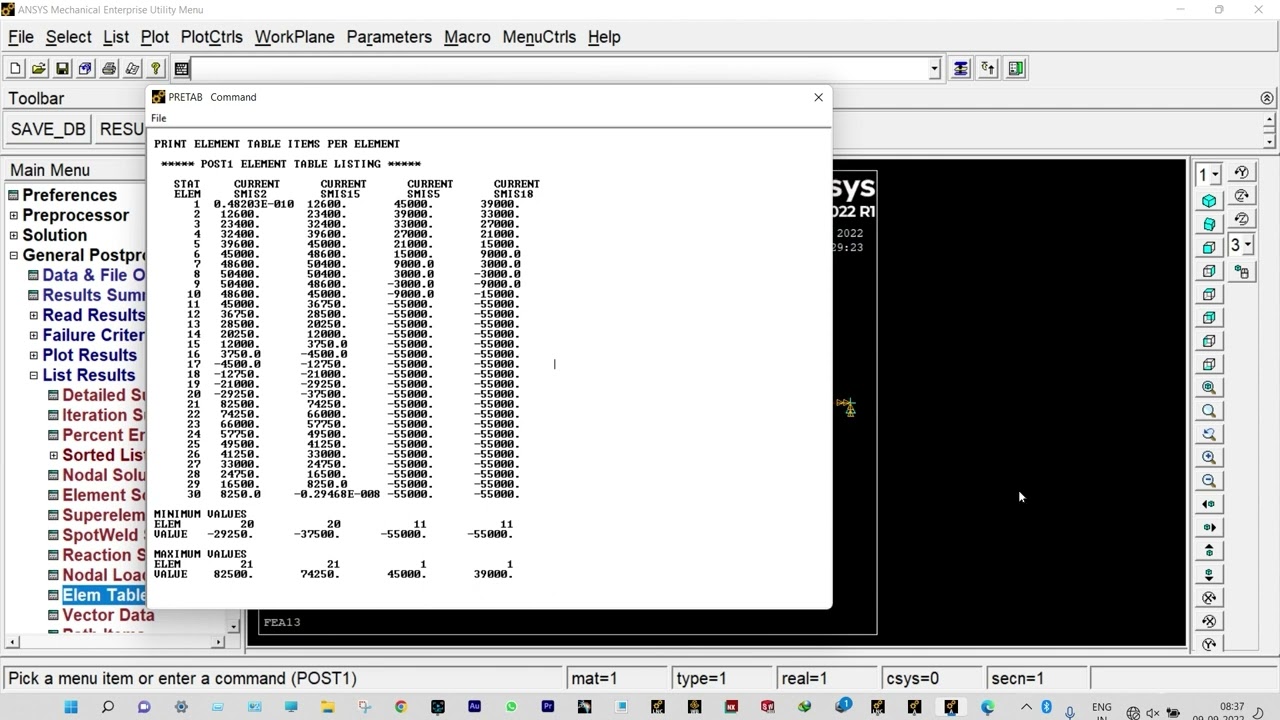Select the Isometric View icon
Screen dimensions: 1280x720
(x=1209, y=201)
